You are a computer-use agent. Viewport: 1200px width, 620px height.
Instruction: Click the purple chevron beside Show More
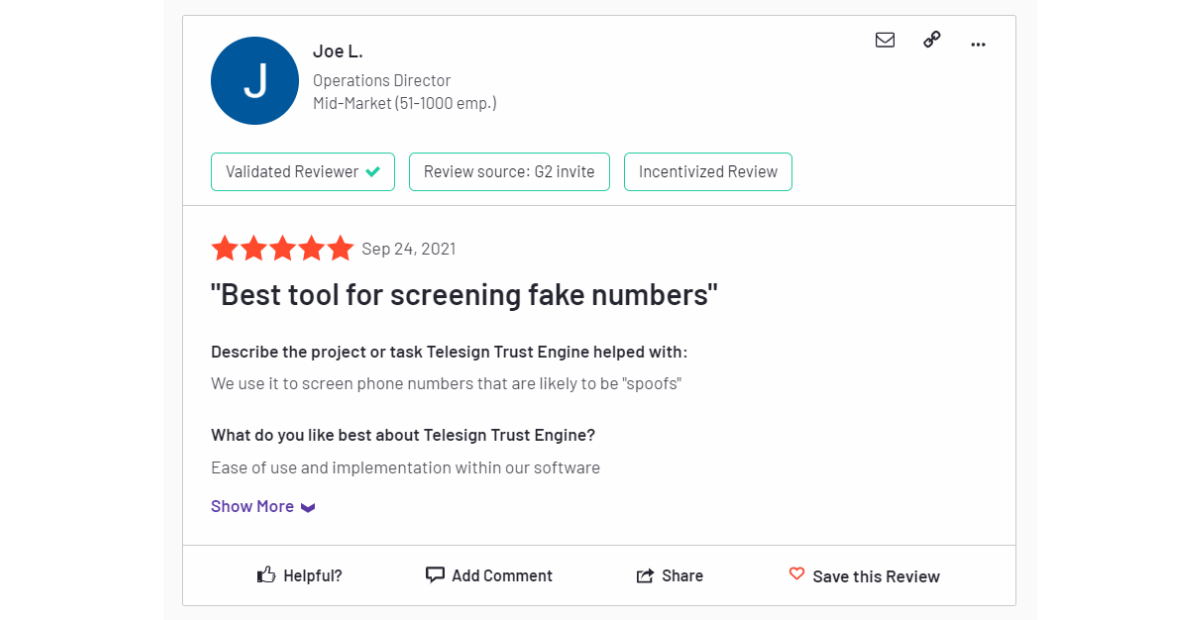(308, 508)
